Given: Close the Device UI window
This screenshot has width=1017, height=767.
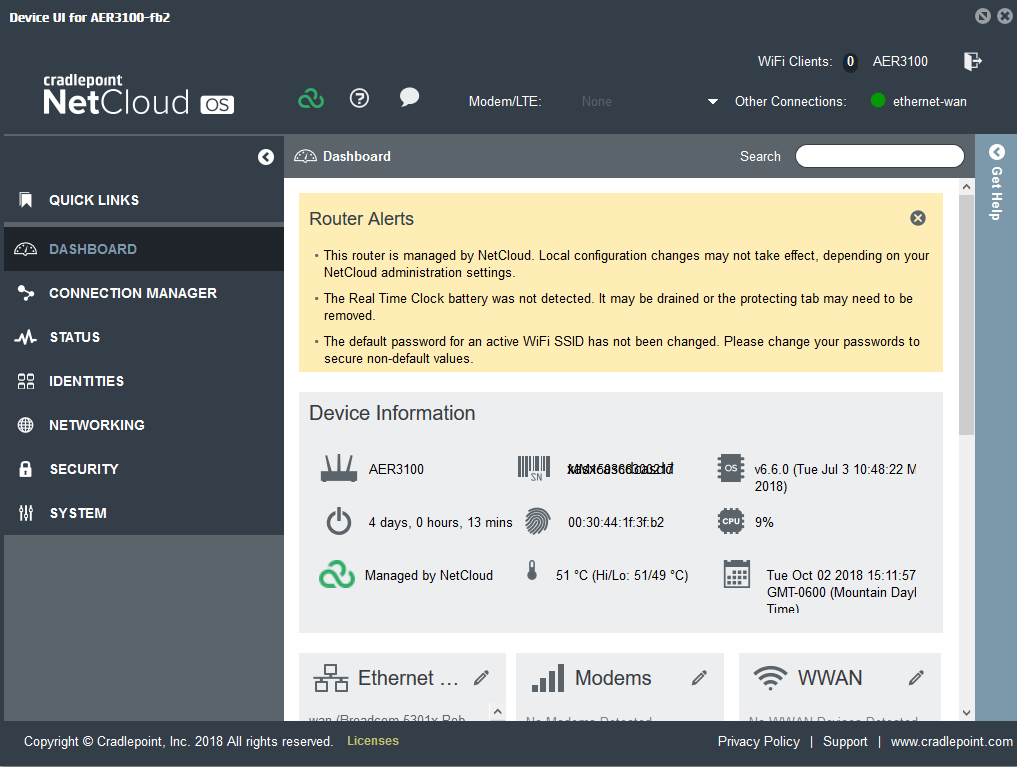Looking at the screenshot, I should 1005,16.
